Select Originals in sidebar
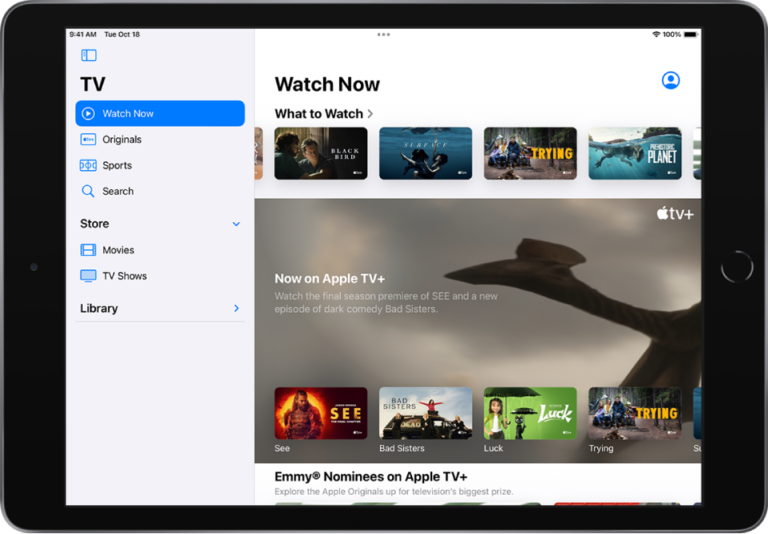768x534 pixels. tap(160, 140)
